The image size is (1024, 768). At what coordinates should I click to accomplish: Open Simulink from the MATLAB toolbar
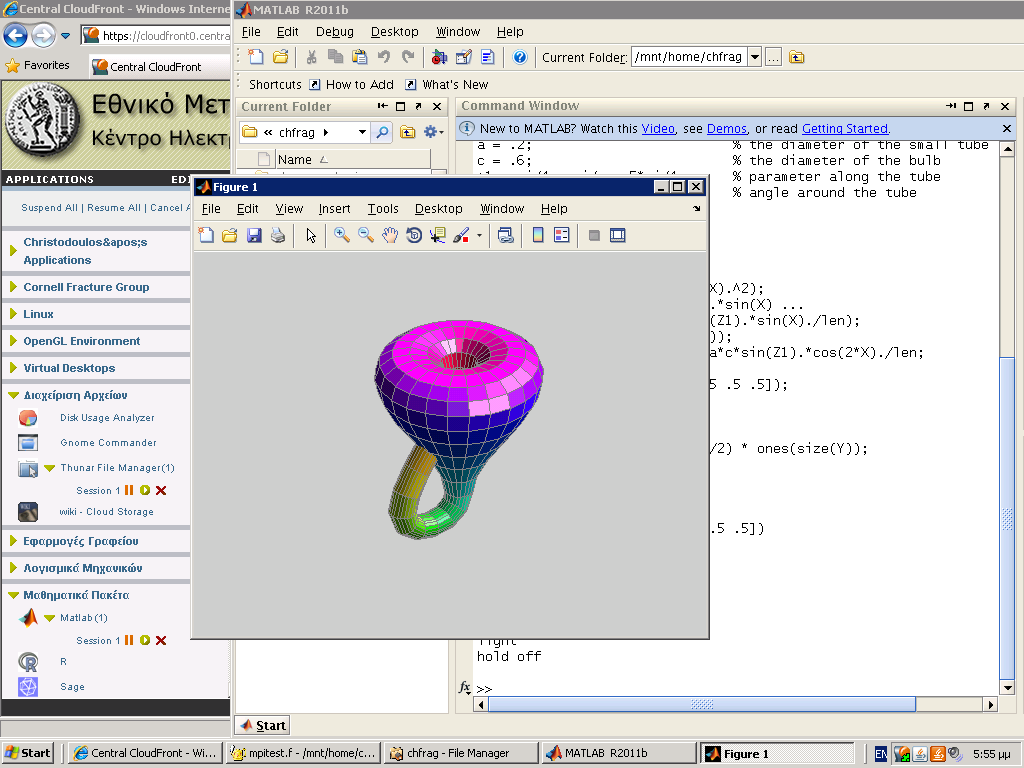pos(440,57)
